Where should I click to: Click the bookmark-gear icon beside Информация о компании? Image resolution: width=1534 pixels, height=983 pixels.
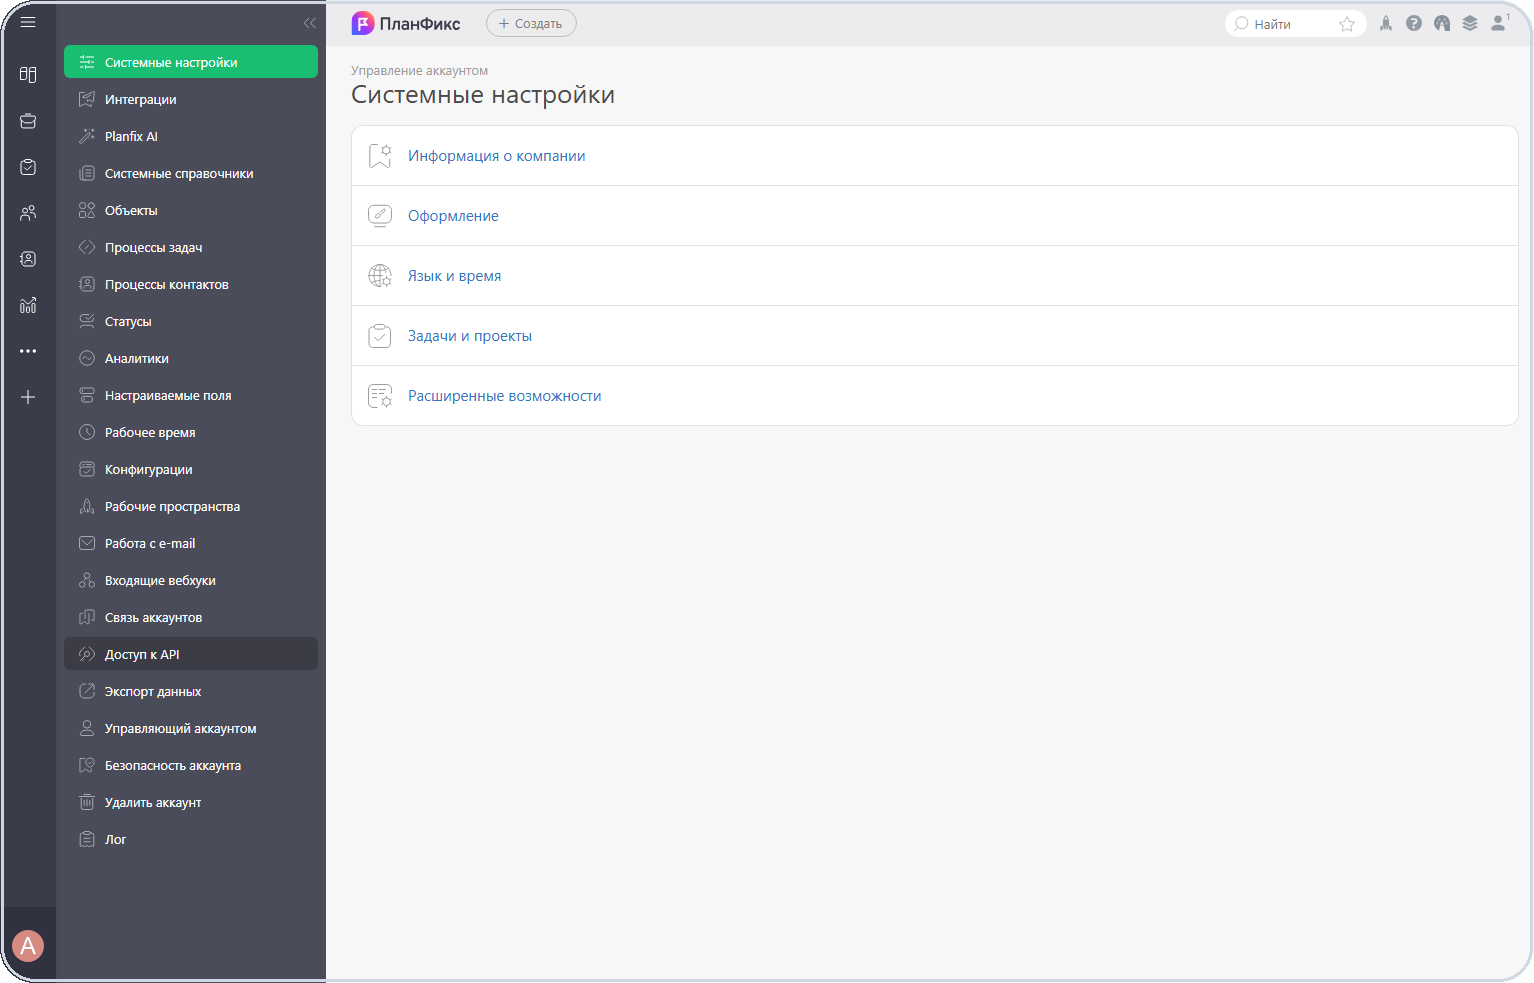[380, 156]
